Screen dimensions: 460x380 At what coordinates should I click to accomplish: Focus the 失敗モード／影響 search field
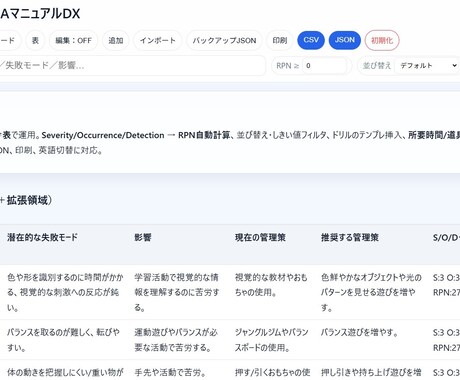pyautogui.click(x=133, y=65)
